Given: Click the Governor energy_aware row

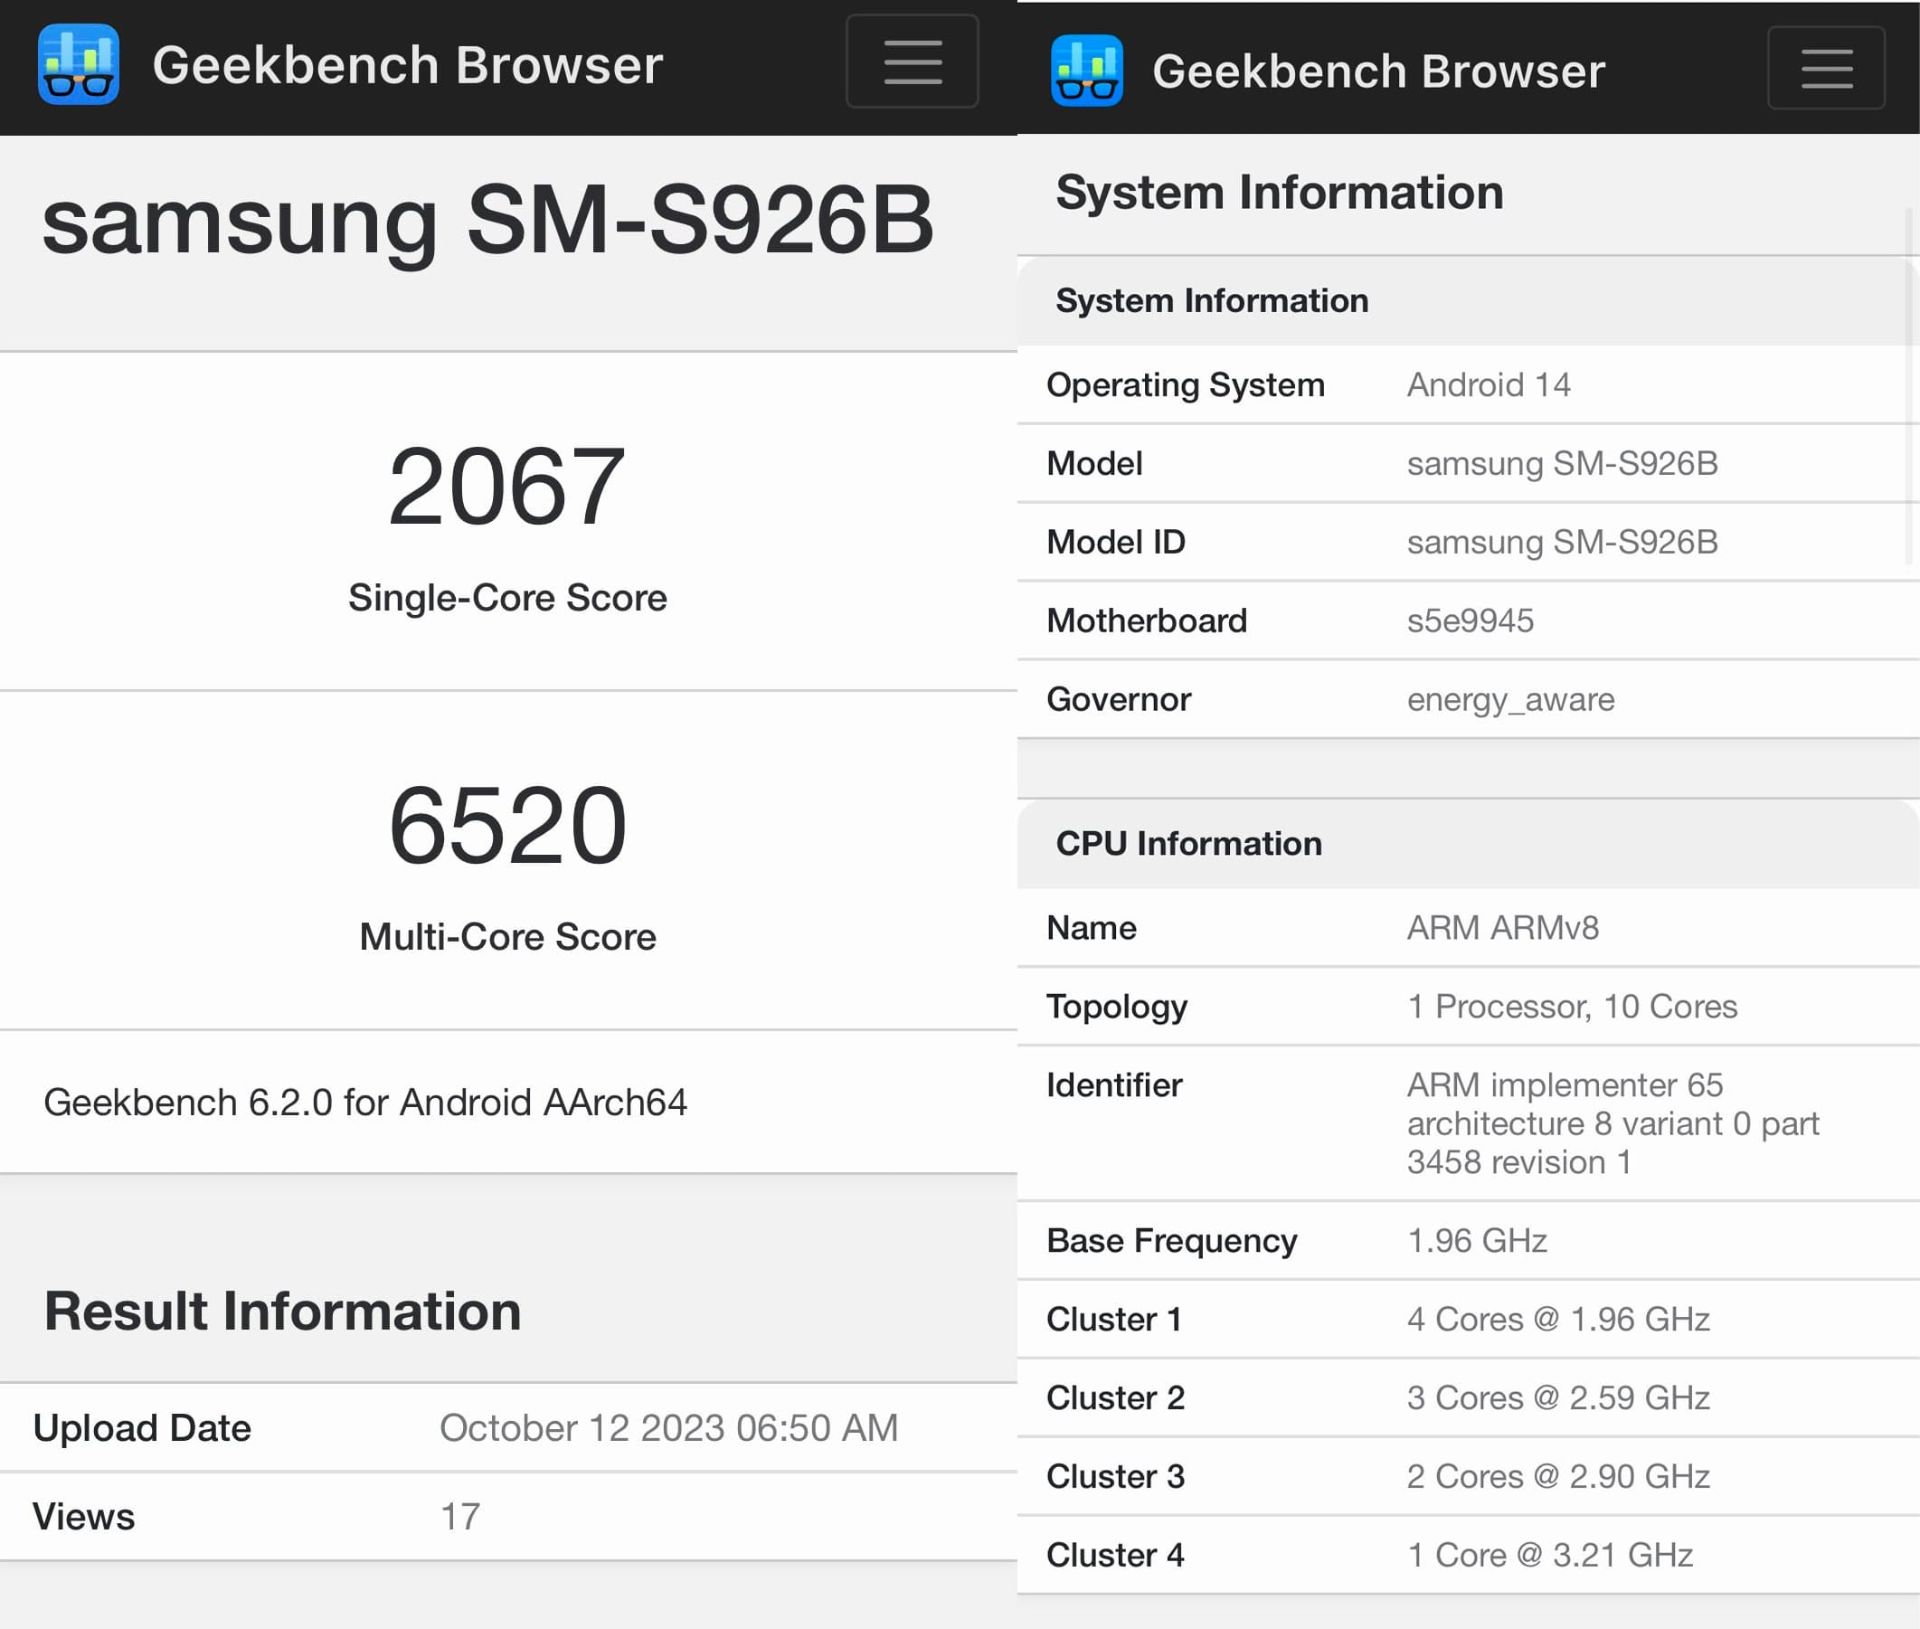Looking at the screenshot, I should (x=1510, y=700).
